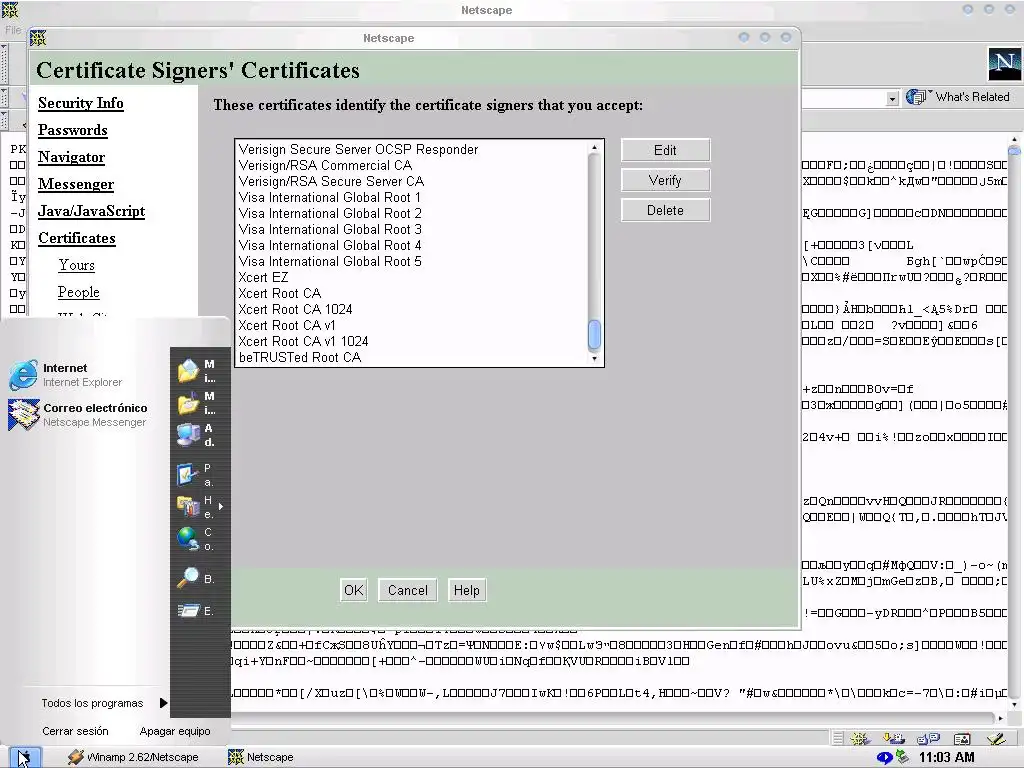Image resolution: width=1024 pixels, height=768 pixels.
Task: Select Visa International Global Root 4
Action: tap(330, 246)
